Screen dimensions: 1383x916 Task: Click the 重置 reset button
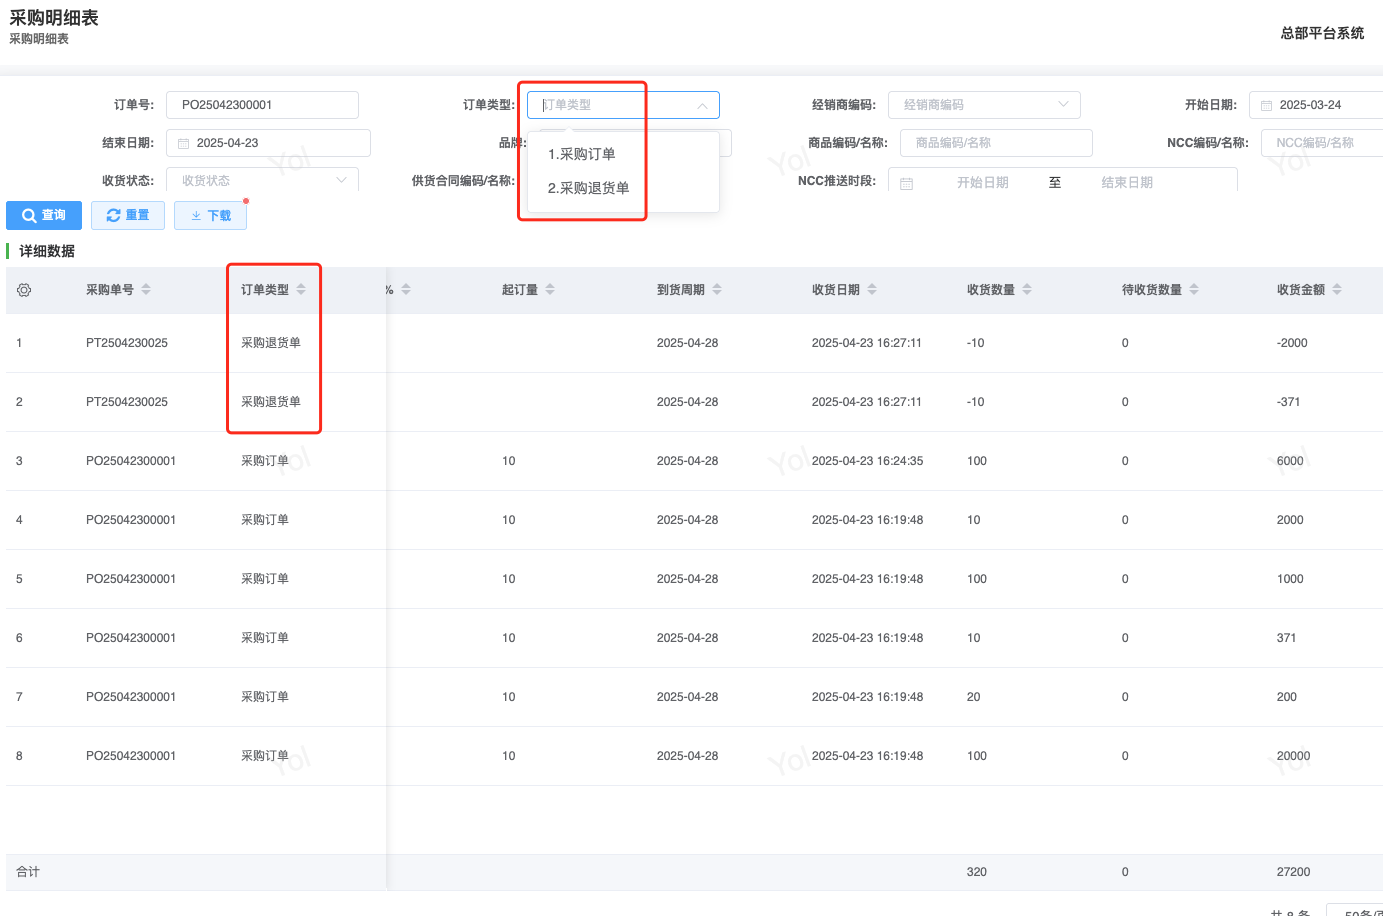[128, 215]
